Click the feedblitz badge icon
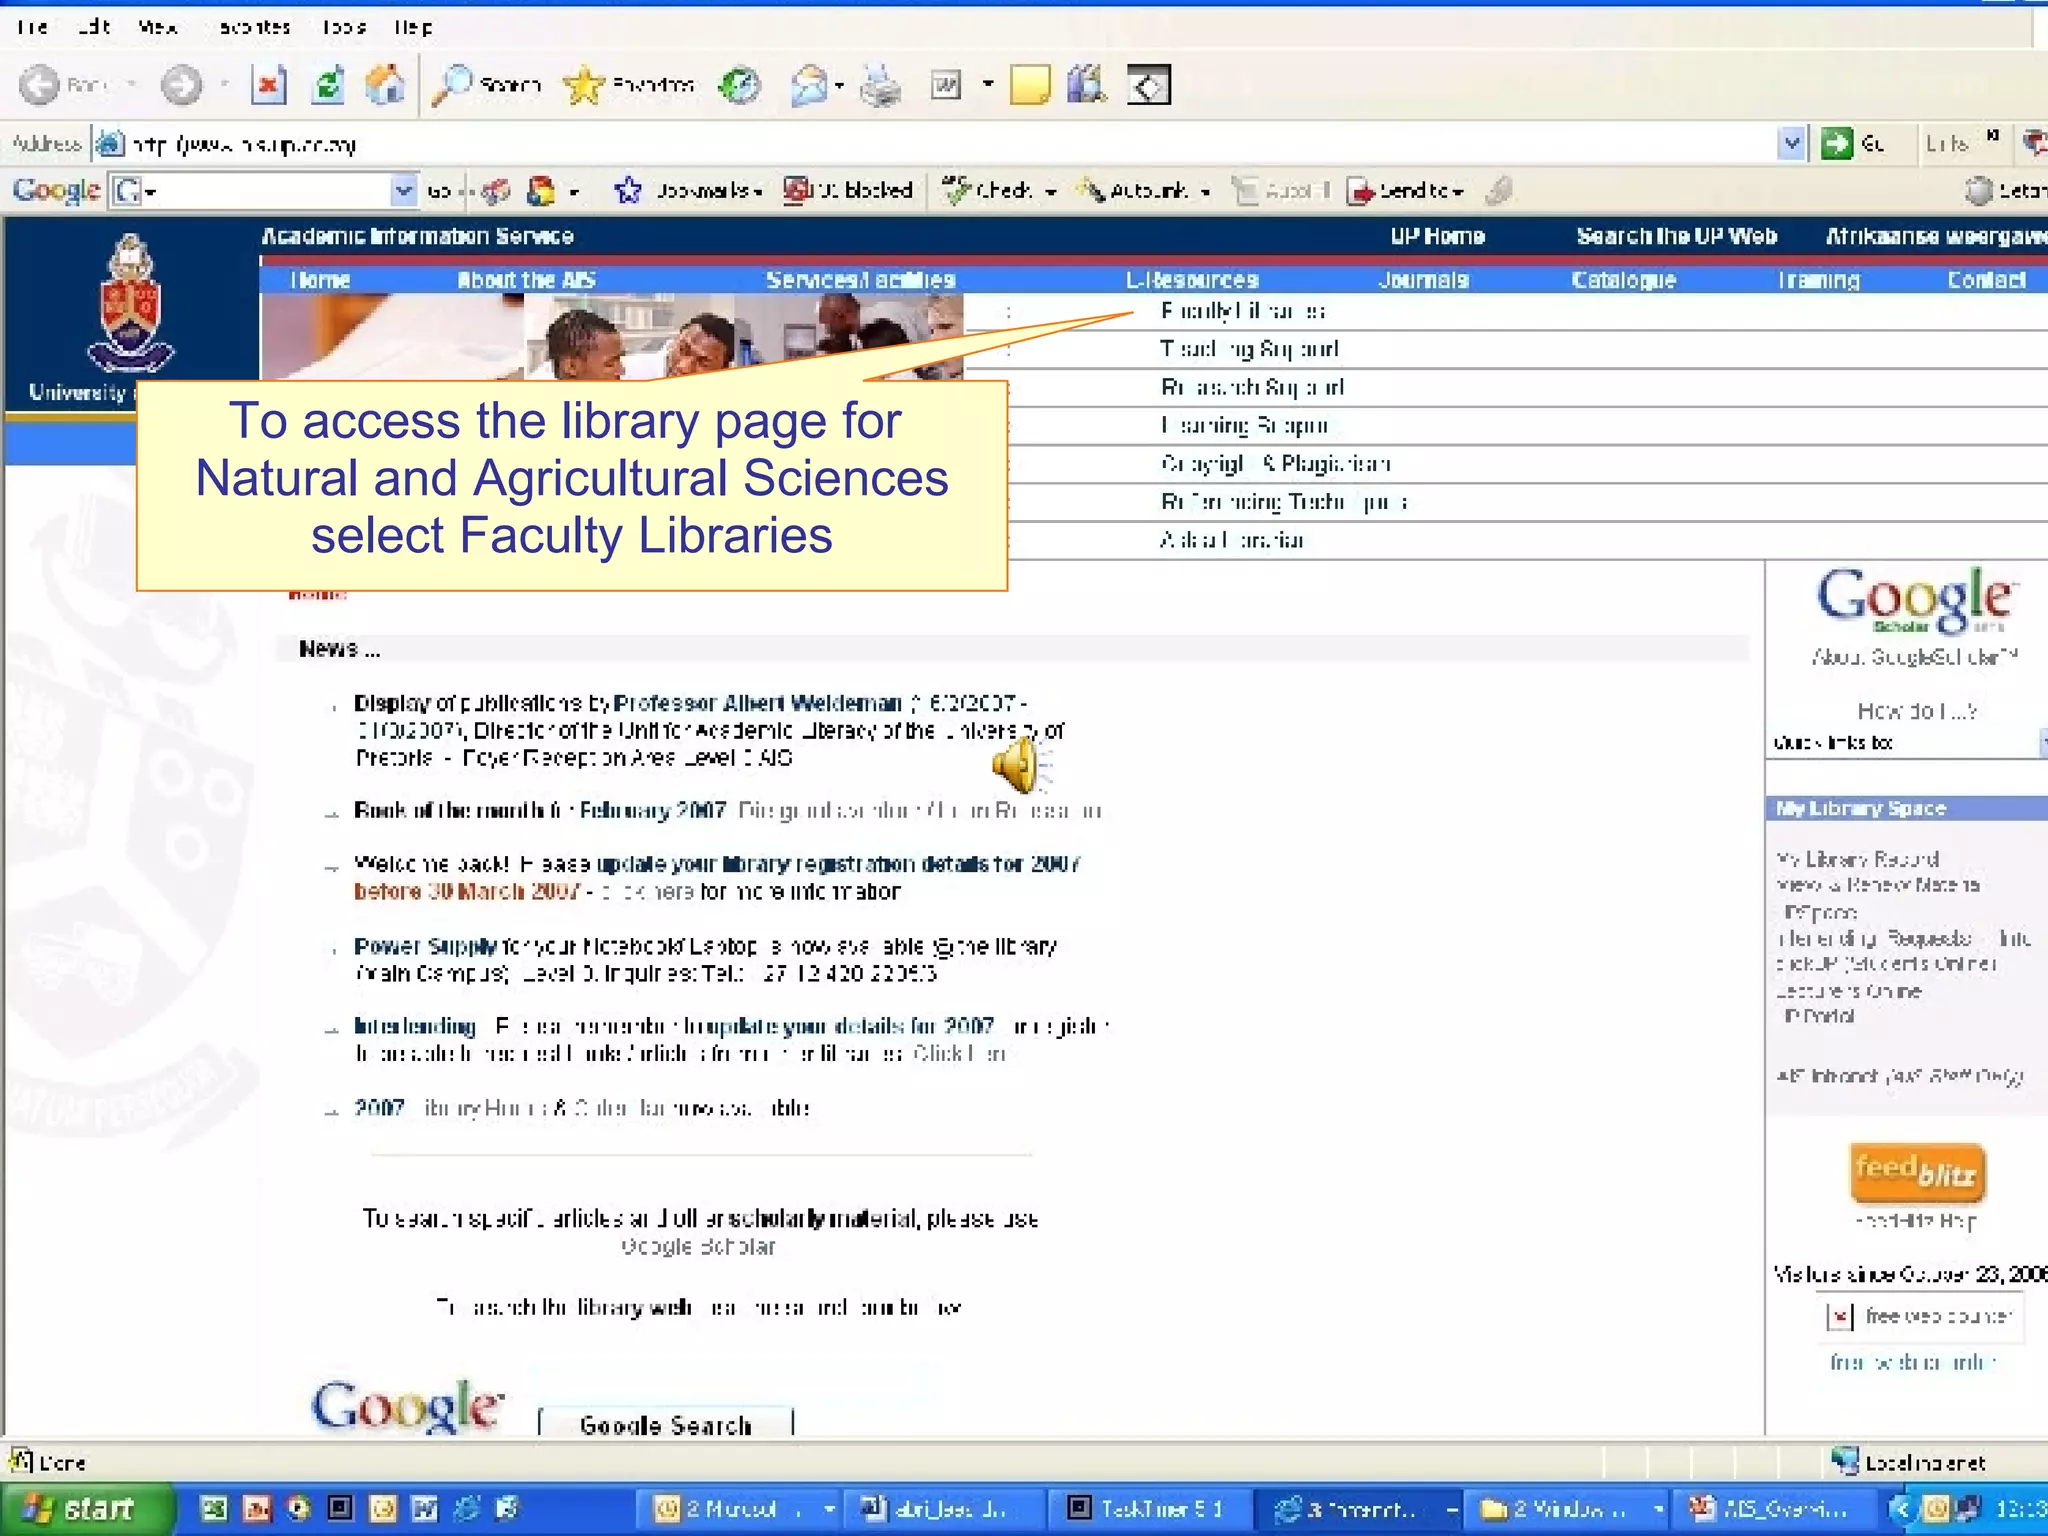Screen dimensions: 2048x1536 1917,1172
